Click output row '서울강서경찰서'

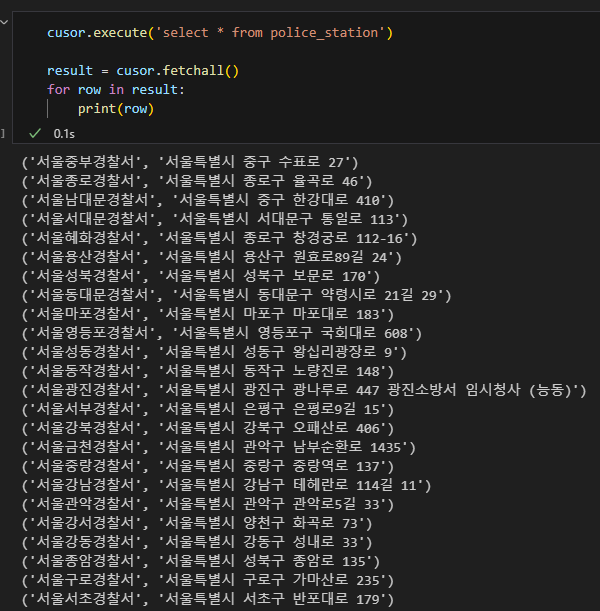pyautogui.click(x=197, y=523)
